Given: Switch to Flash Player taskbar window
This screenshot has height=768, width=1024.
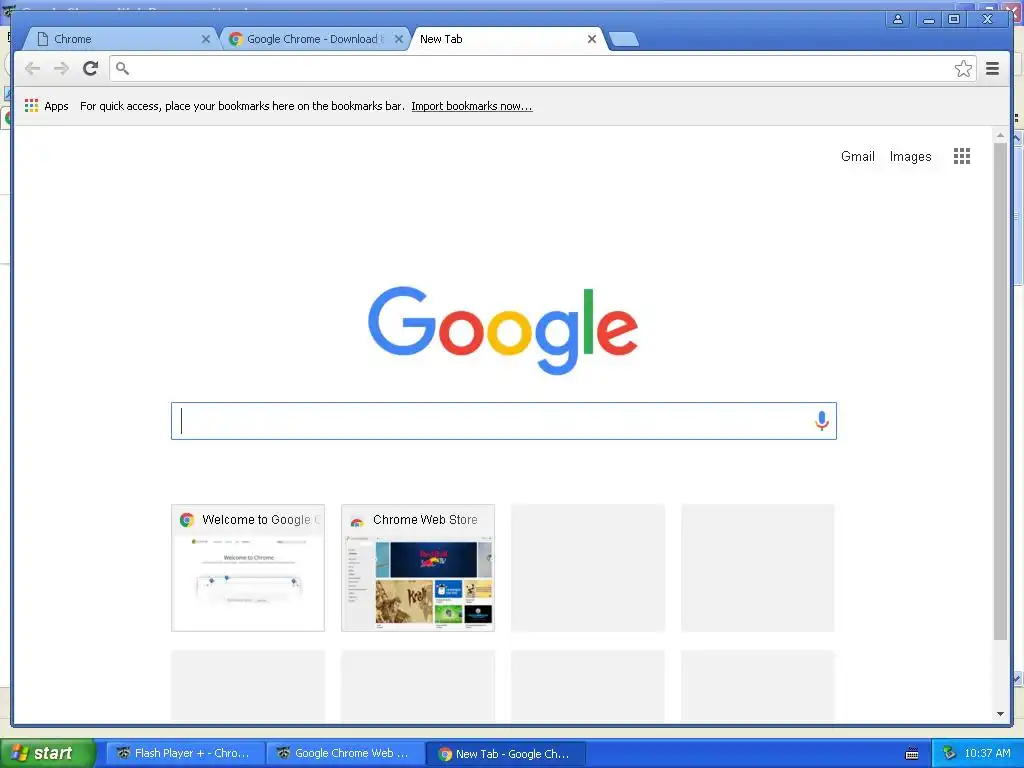Looking at the screenshot, I should 184,753.
